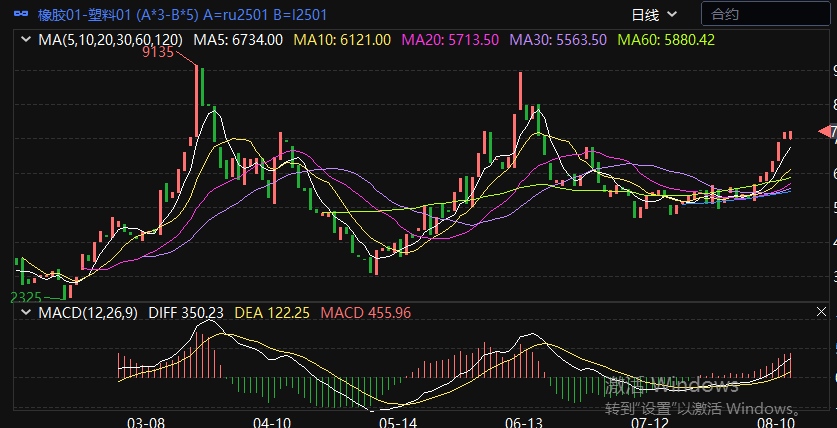Open the 日线 period dropdown
This screenshot has width=837, height=428.
pyautogui.click(x=654, y=15)
